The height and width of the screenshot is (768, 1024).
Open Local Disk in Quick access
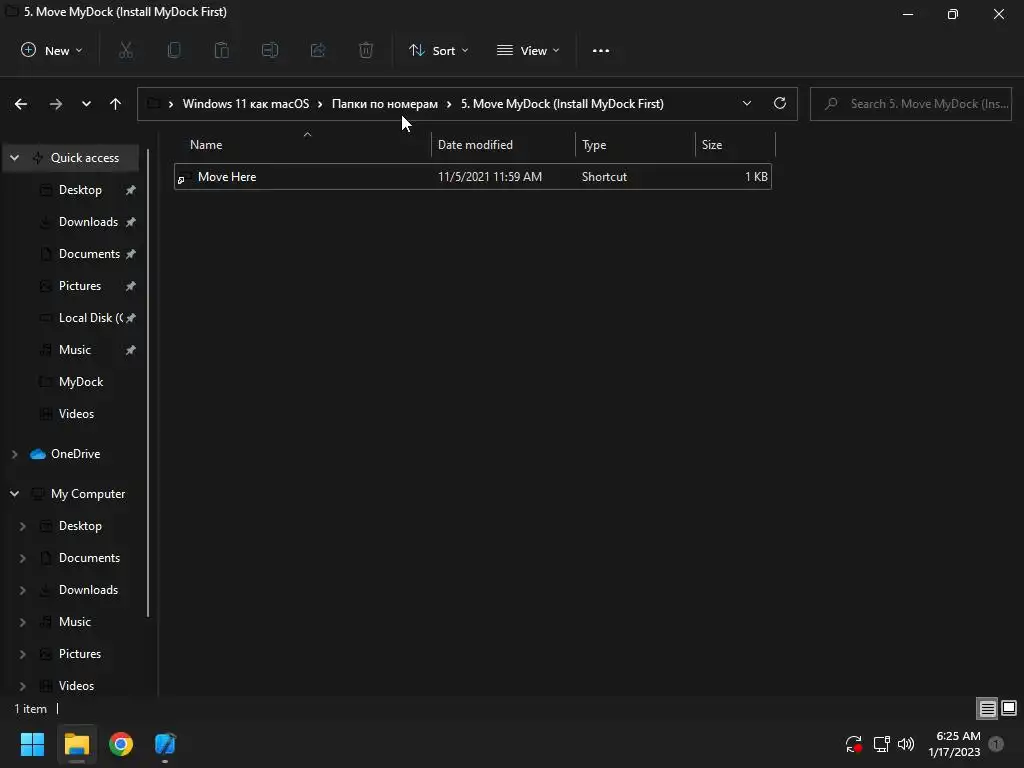click(91, 318)
